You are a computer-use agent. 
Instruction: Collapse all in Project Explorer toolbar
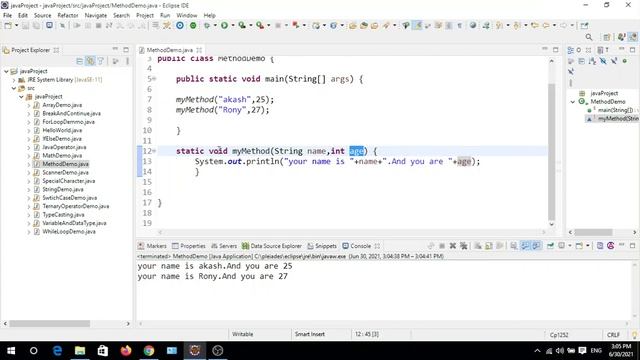pos(79,61)
